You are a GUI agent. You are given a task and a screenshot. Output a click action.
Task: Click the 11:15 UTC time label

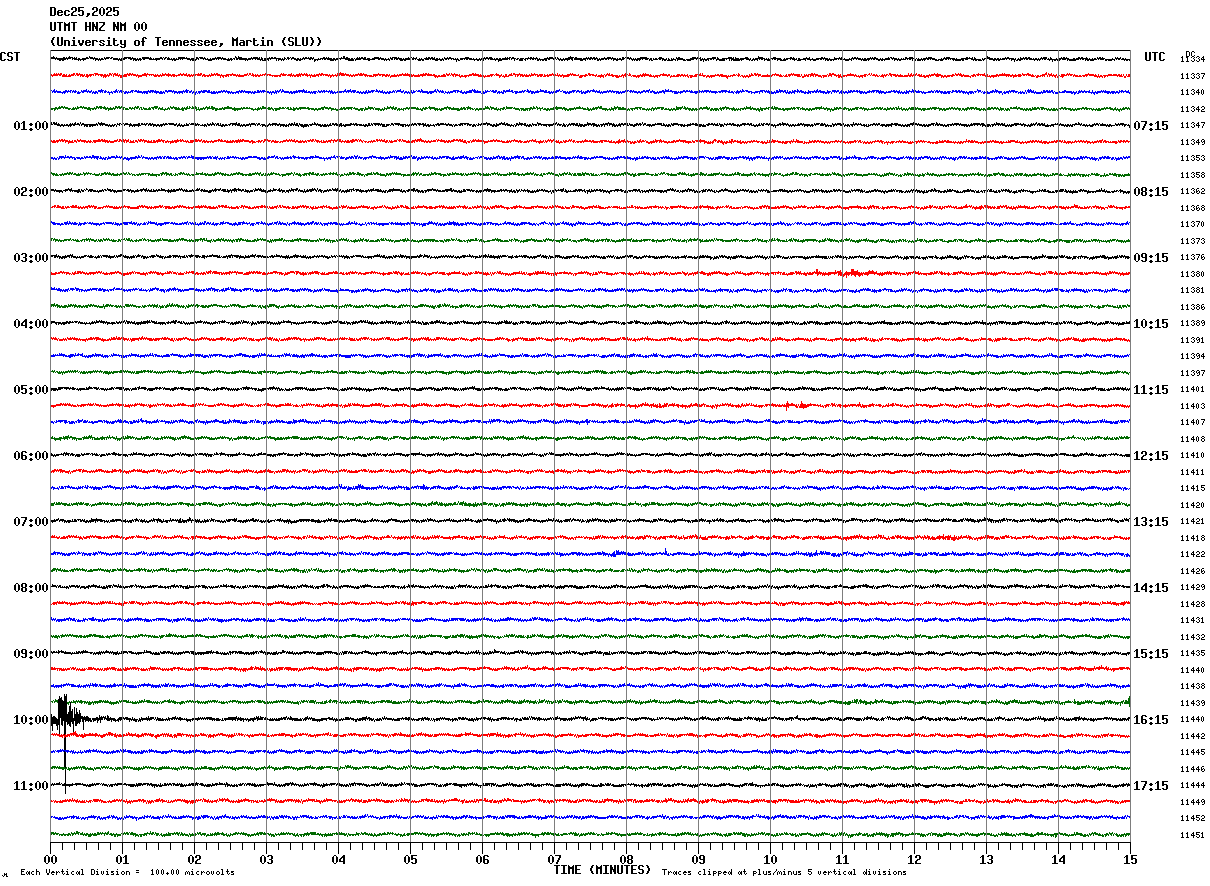click(x=1151, y=390)
